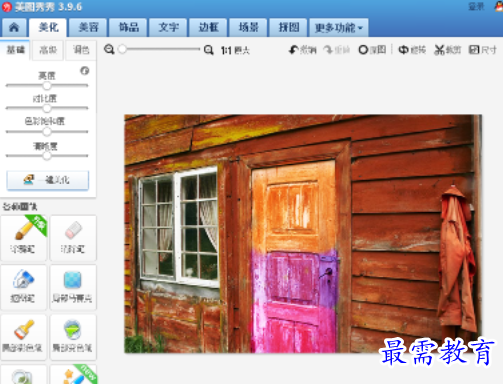Click the wooden house photo on canvas

tap(303, 233)
